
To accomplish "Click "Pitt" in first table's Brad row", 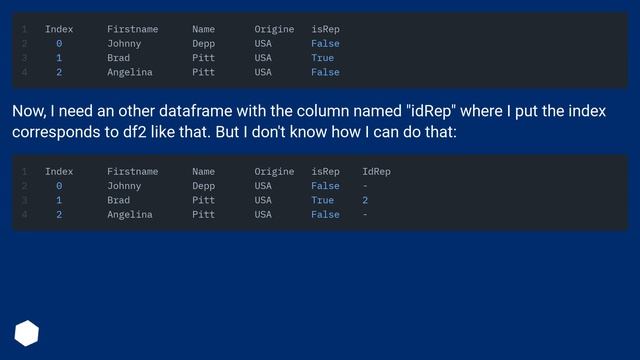I will 203,58.
